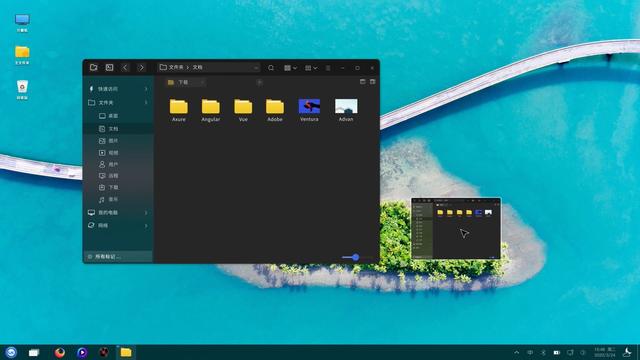Expand the Network sidebar chevron
Image resolution: width=640 pixels, height=360 pixels.
(x=146, y=225)
